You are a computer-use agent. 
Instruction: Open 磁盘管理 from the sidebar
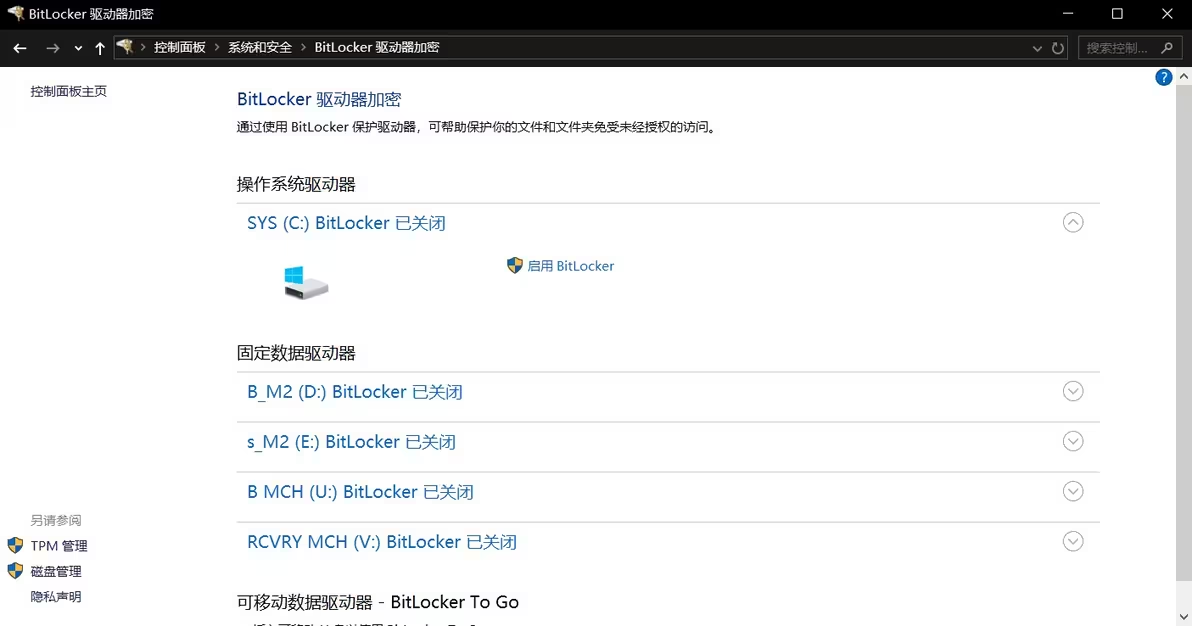tap(58, 570)
